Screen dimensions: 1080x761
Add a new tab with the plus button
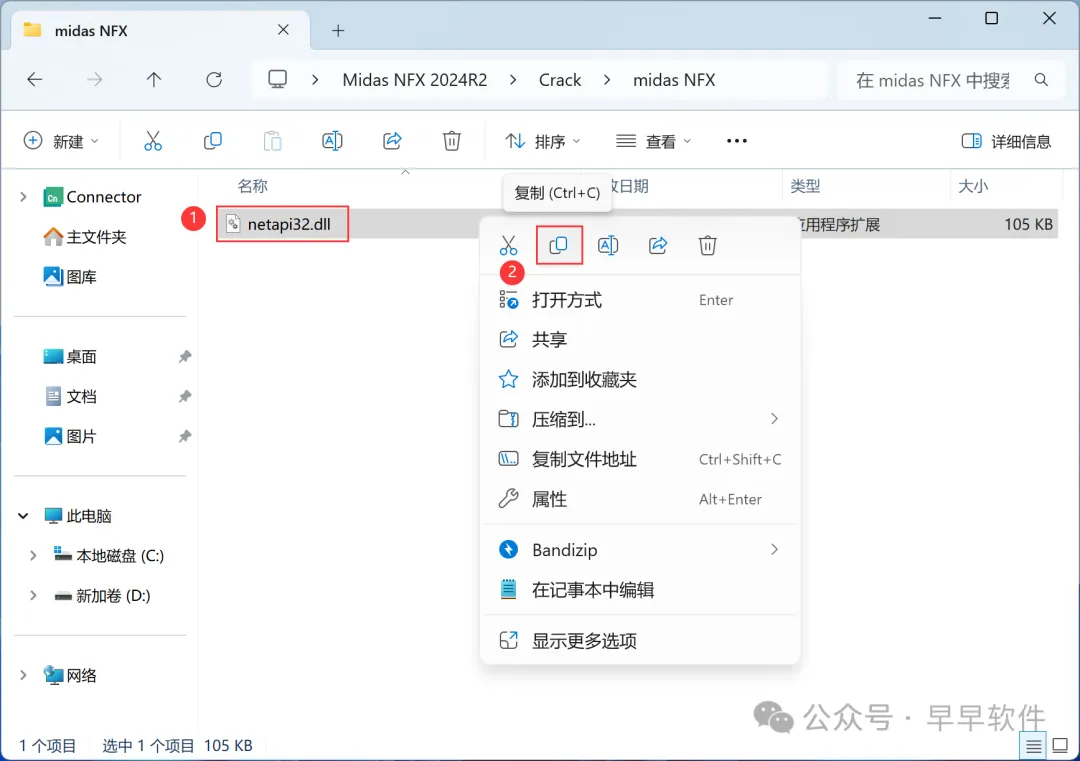tap(338, 30)
